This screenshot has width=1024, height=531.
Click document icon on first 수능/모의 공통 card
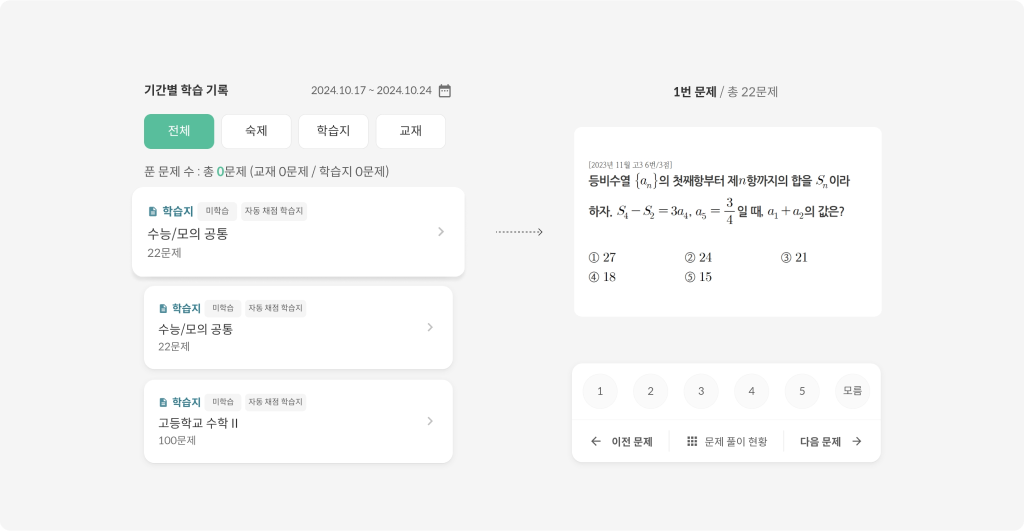point(153,211)
